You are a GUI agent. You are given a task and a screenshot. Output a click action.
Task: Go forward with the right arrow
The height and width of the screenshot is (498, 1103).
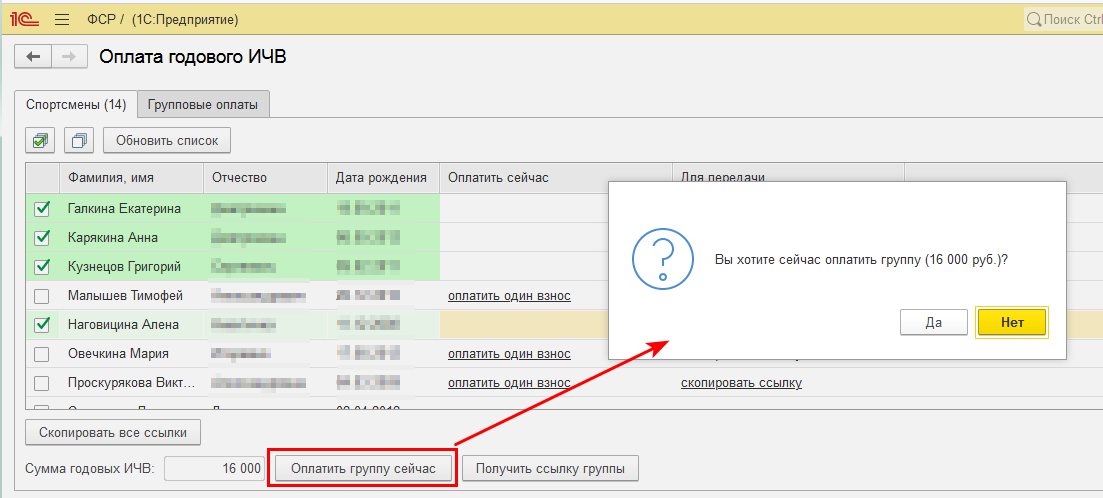(68, 57)
